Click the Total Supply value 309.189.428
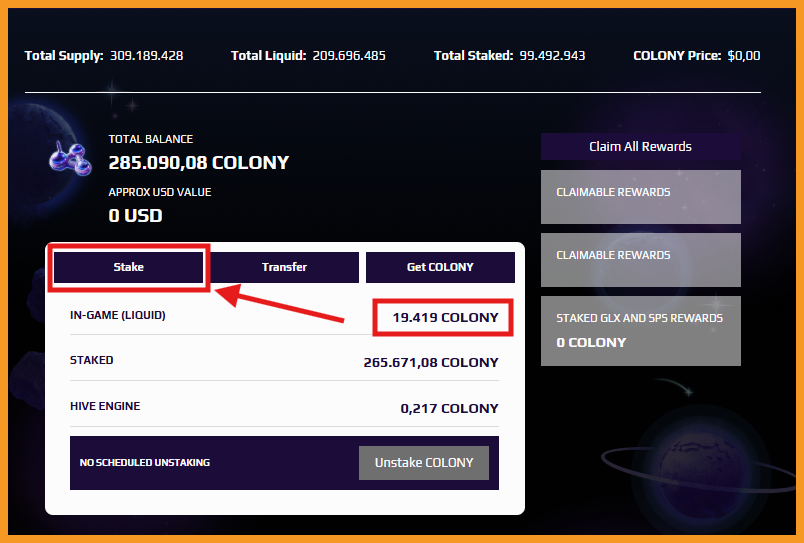The image size is (804, 543). [147, 55]
